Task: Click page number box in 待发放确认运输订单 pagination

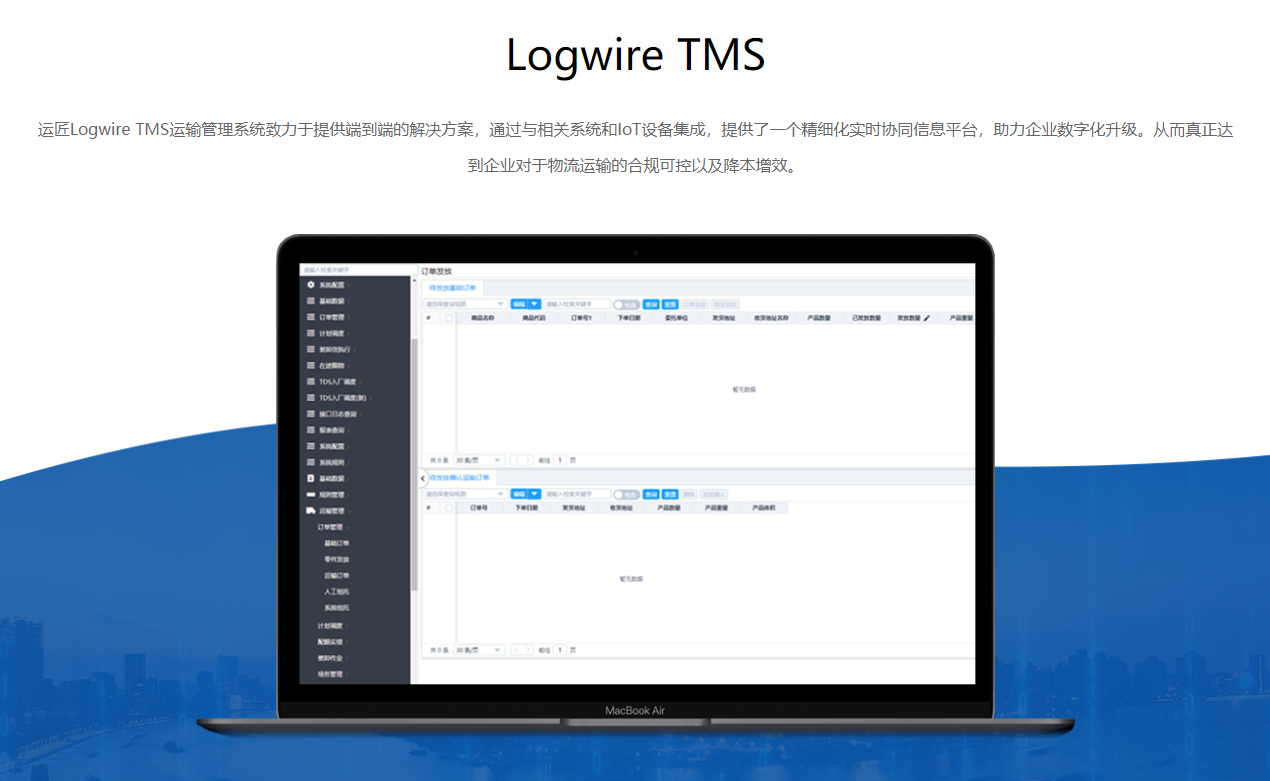Action: (x=561, y=650)
